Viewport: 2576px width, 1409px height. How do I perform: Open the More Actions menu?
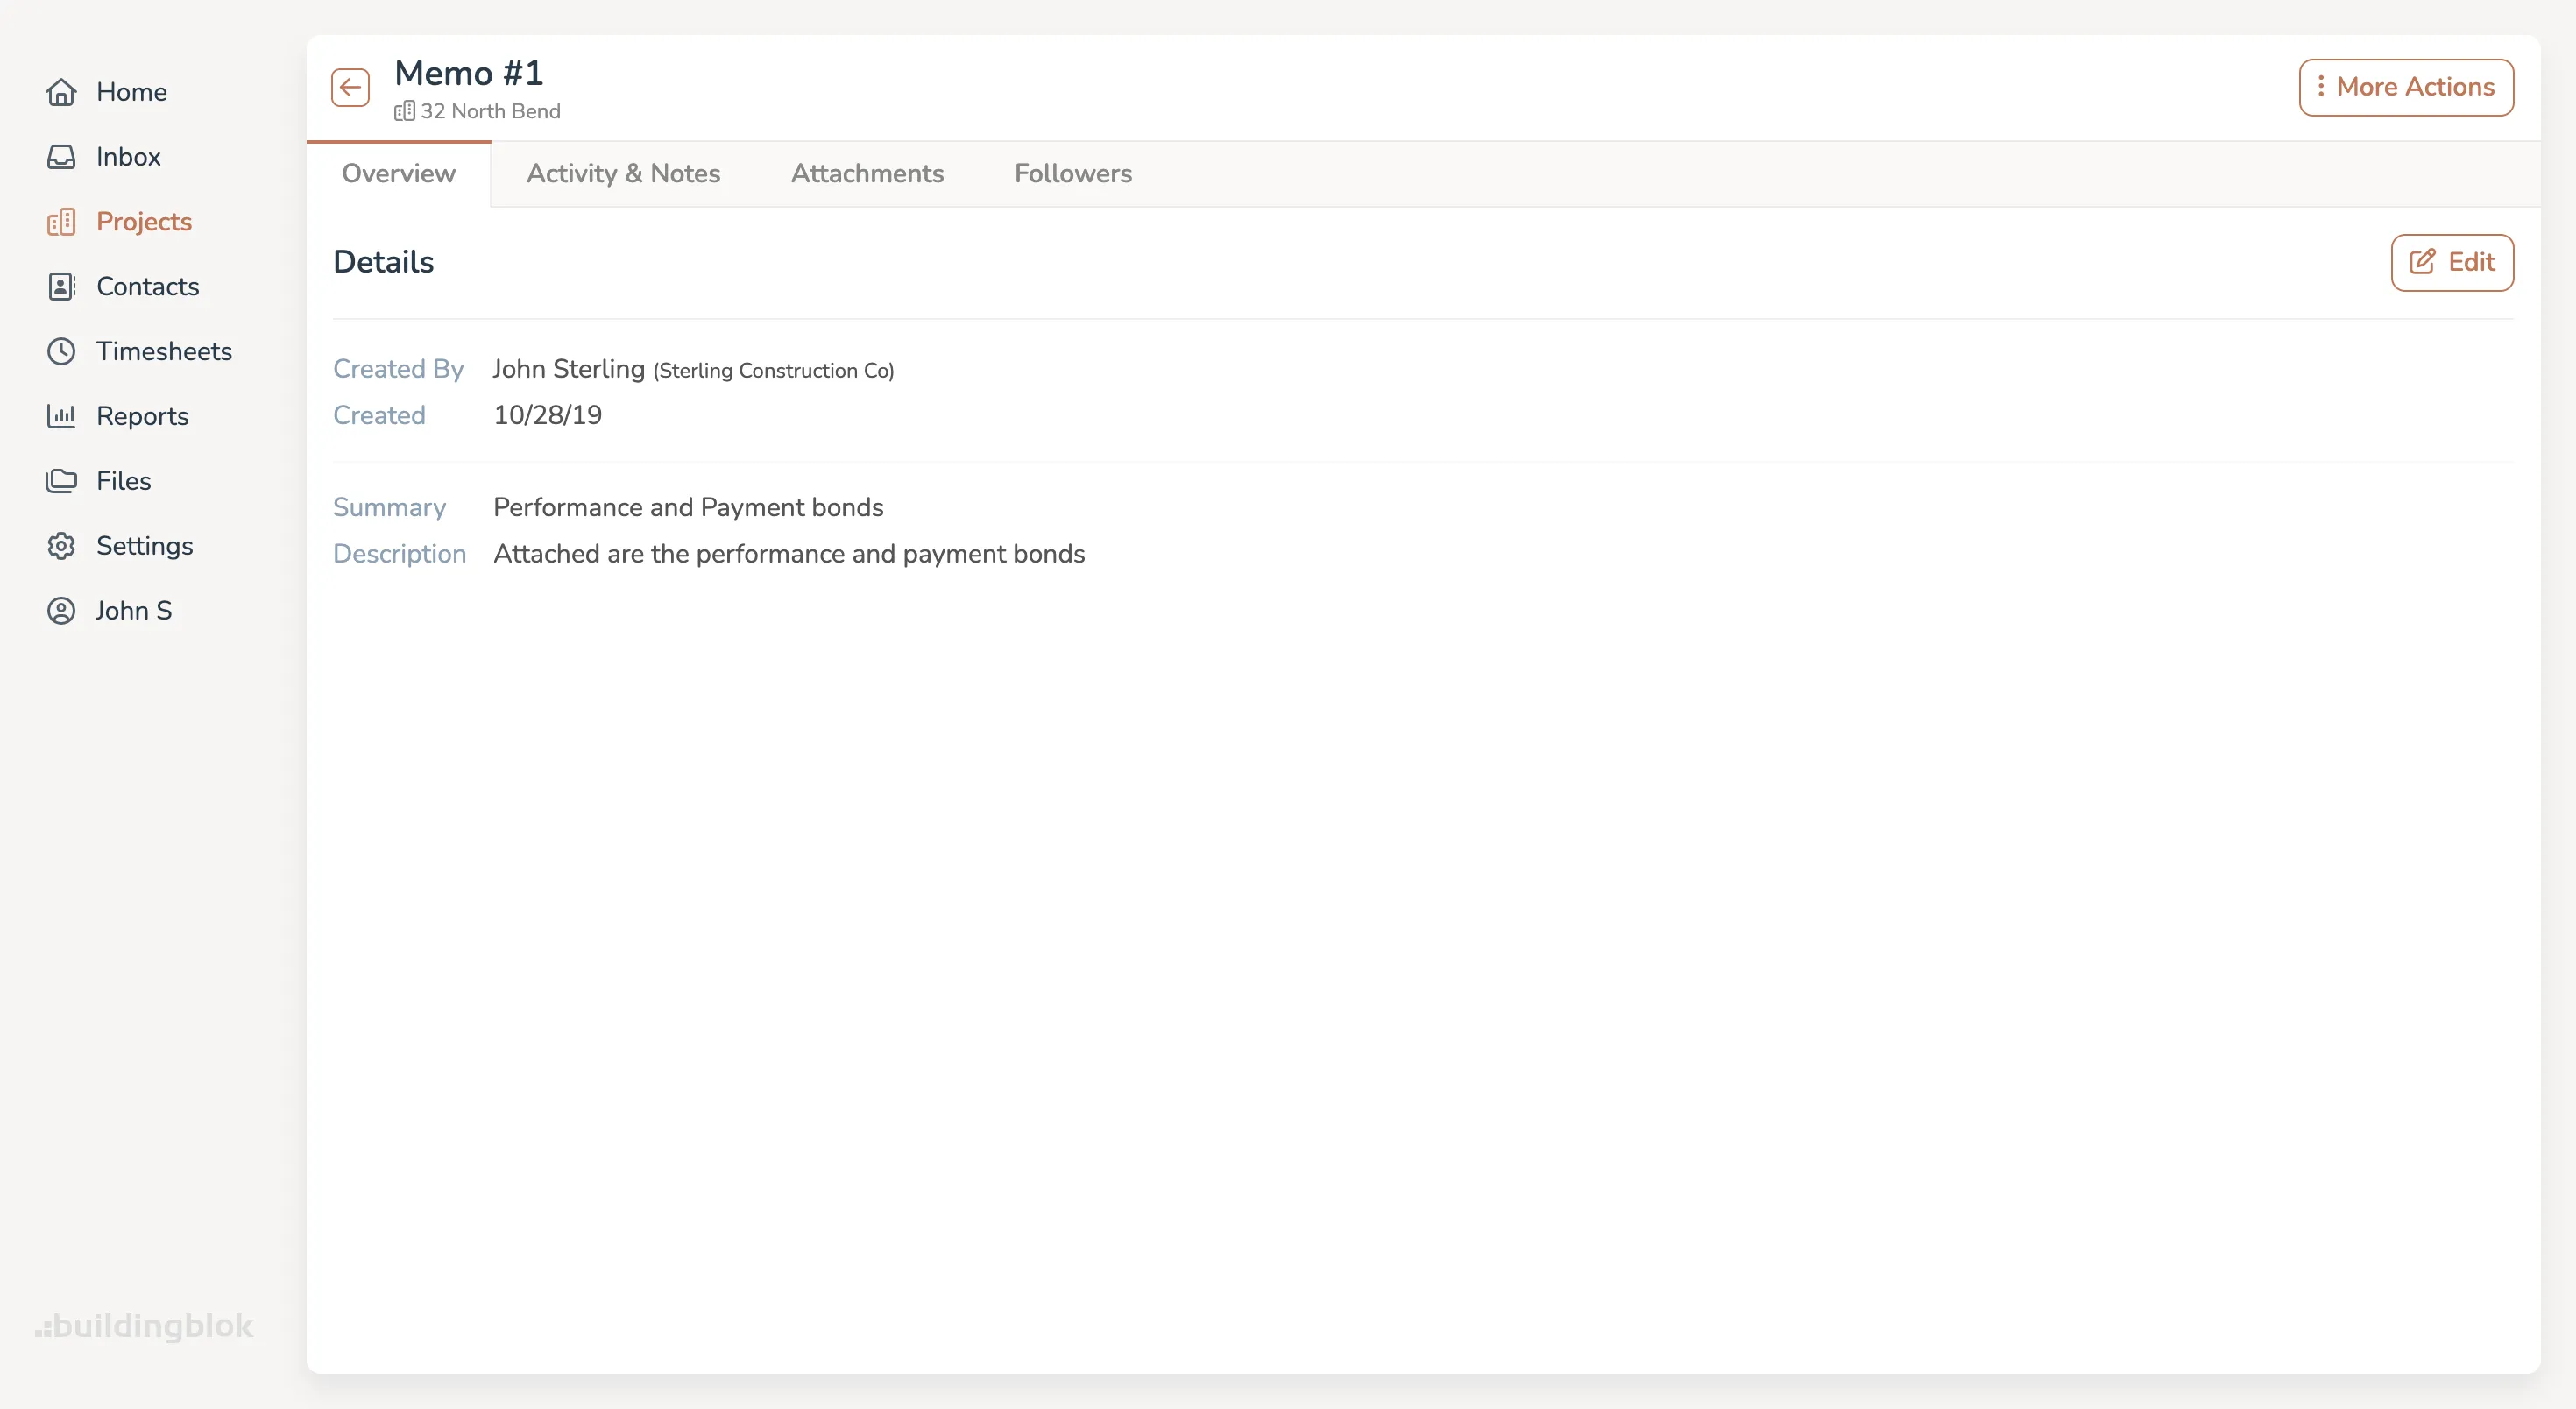pyautogui.click(x=2406, y=87)
